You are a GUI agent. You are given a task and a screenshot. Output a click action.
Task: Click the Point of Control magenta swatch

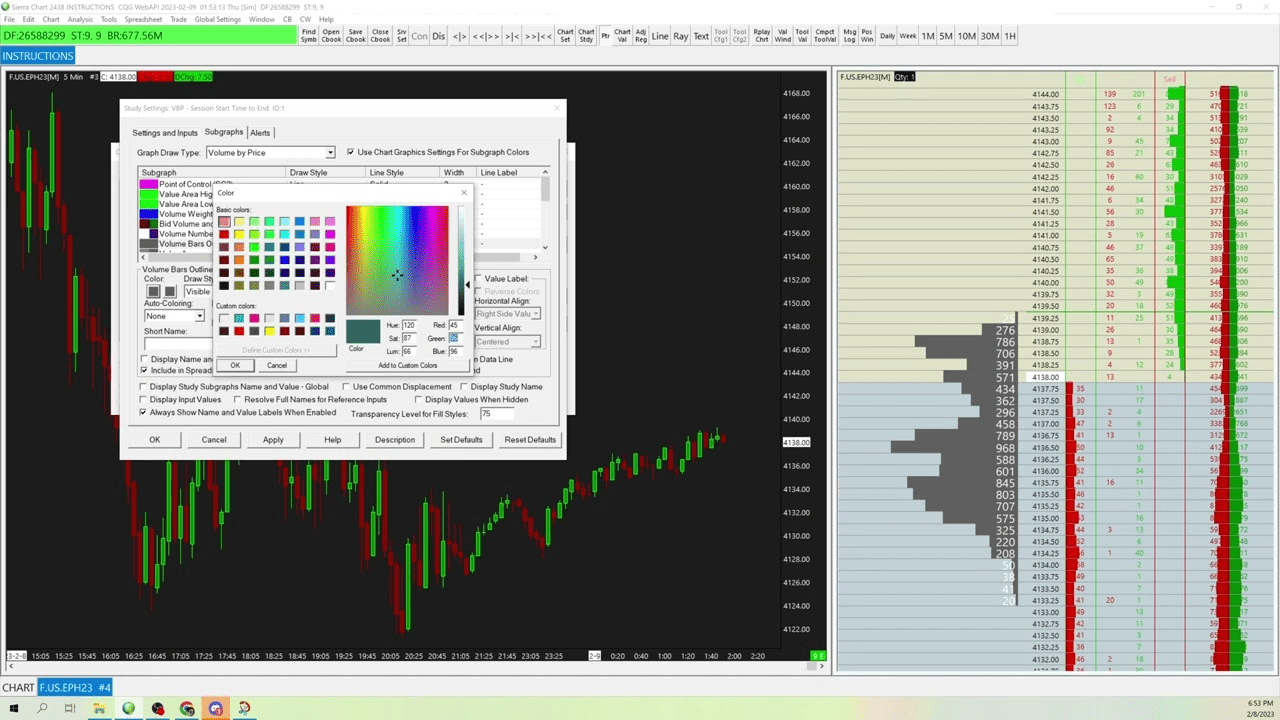148,184
